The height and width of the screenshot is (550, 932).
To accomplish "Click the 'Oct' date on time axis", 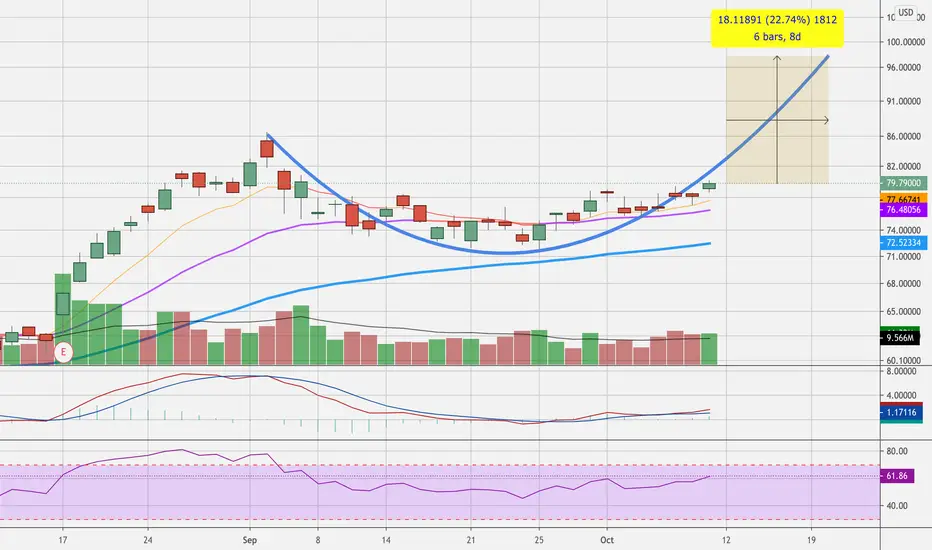I will click(607, 540).
